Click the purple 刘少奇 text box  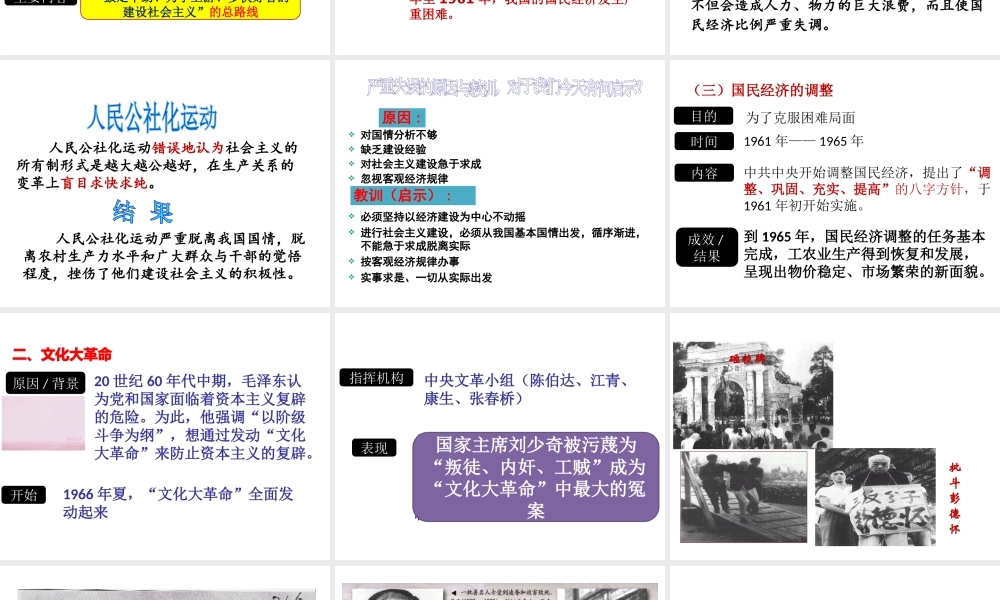click(x=536, y=477)
